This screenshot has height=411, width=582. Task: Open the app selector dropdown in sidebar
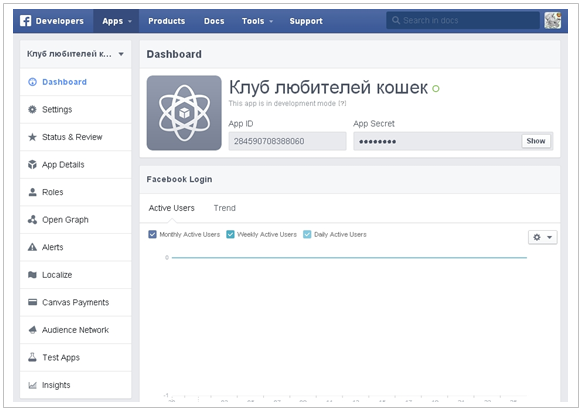(76, 54)
